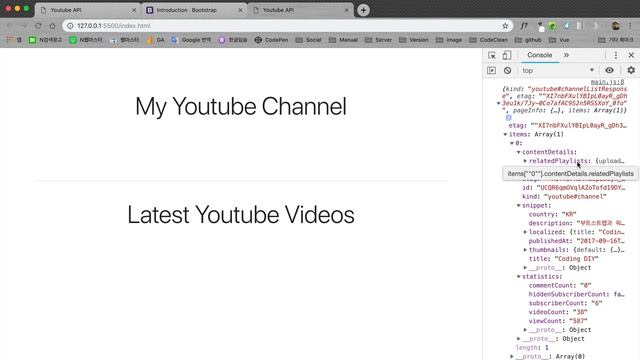Open the 기타 북마크 folder

point(616,40)
